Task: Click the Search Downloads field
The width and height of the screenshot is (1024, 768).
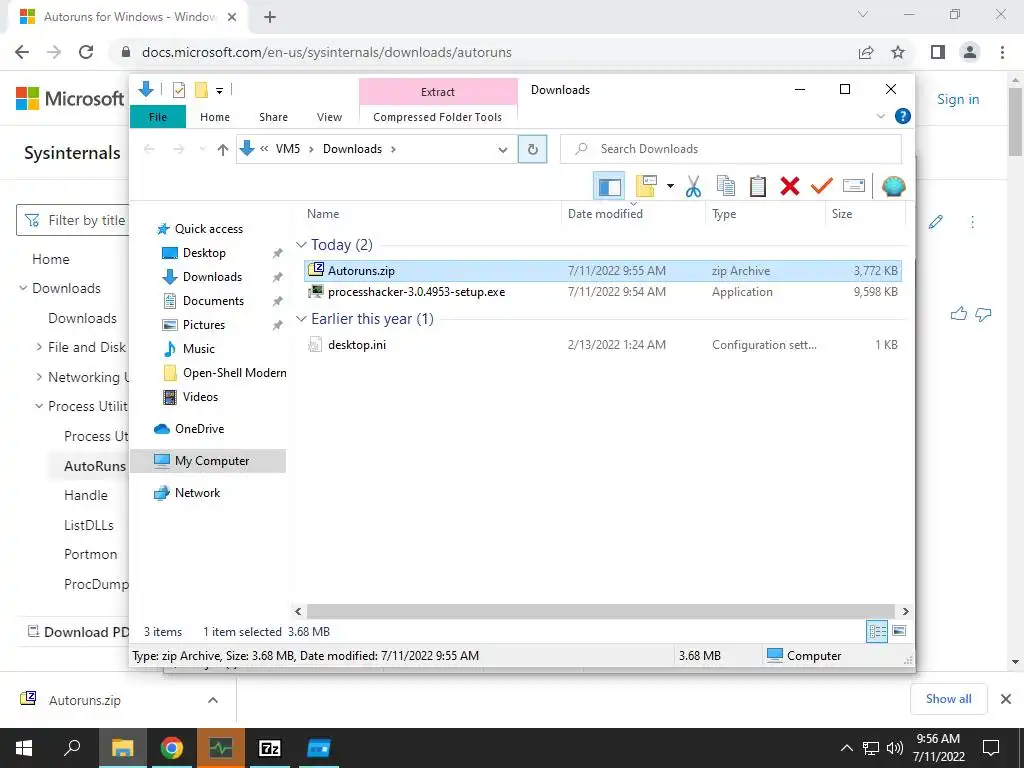Action: [x=731, y=149]
